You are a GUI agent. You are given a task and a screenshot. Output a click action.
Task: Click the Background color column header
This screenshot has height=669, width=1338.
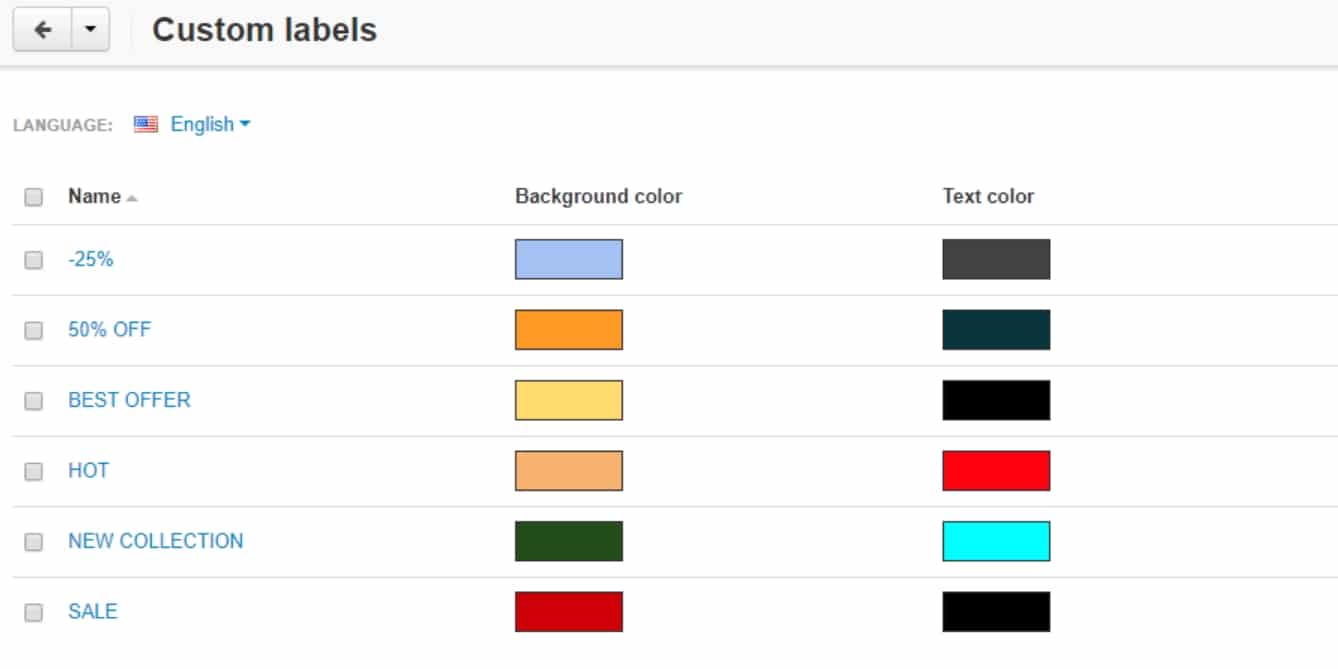pyautogui.click(x=598, y=196)
